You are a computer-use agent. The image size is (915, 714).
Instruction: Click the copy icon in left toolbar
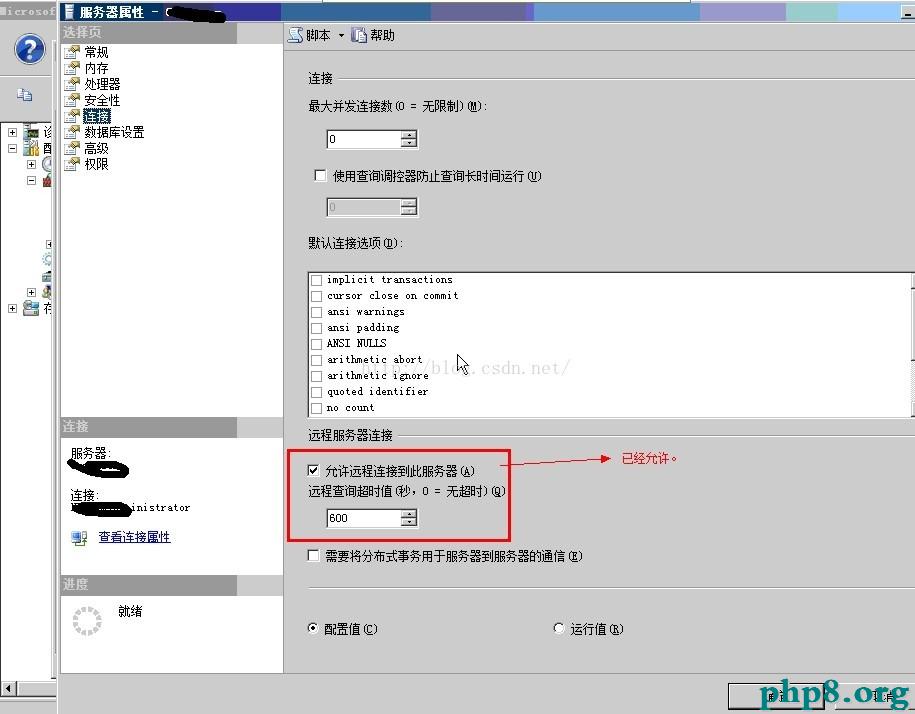tap(25, 94)
